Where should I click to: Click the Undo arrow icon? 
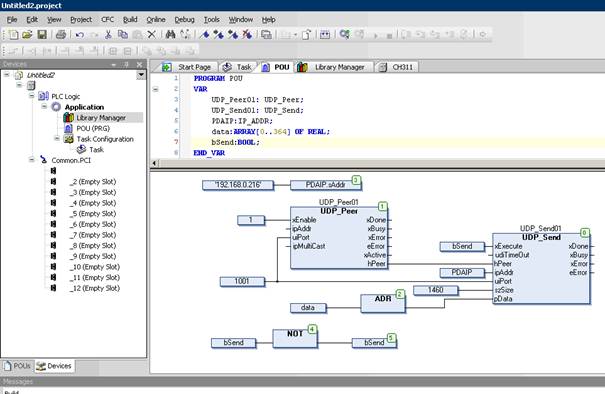click(80, 35)
